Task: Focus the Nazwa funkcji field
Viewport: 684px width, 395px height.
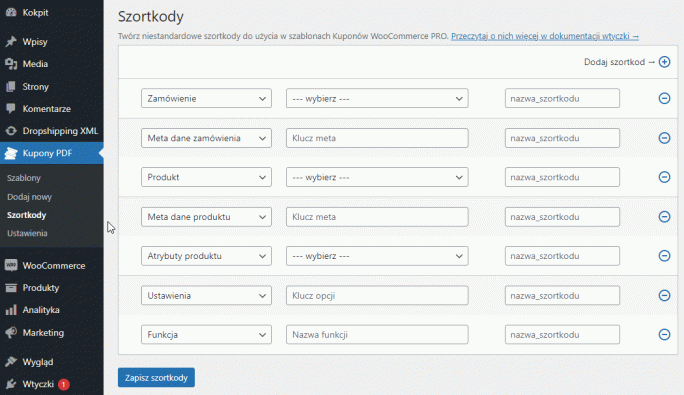Action: [377, 334]
